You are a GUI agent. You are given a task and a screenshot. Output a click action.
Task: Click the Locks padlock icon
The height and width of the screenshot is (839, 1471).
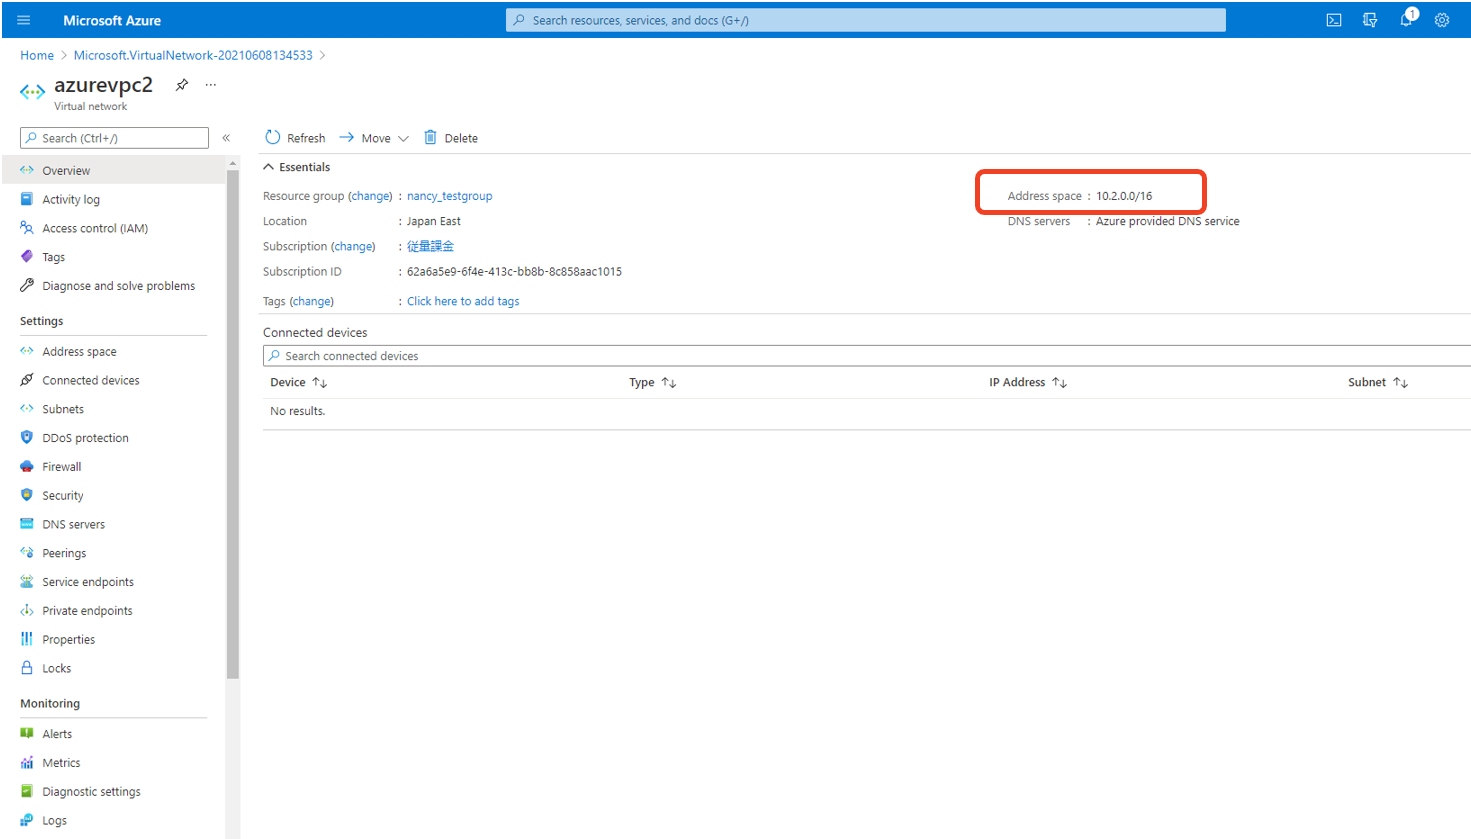pos(27,668)
